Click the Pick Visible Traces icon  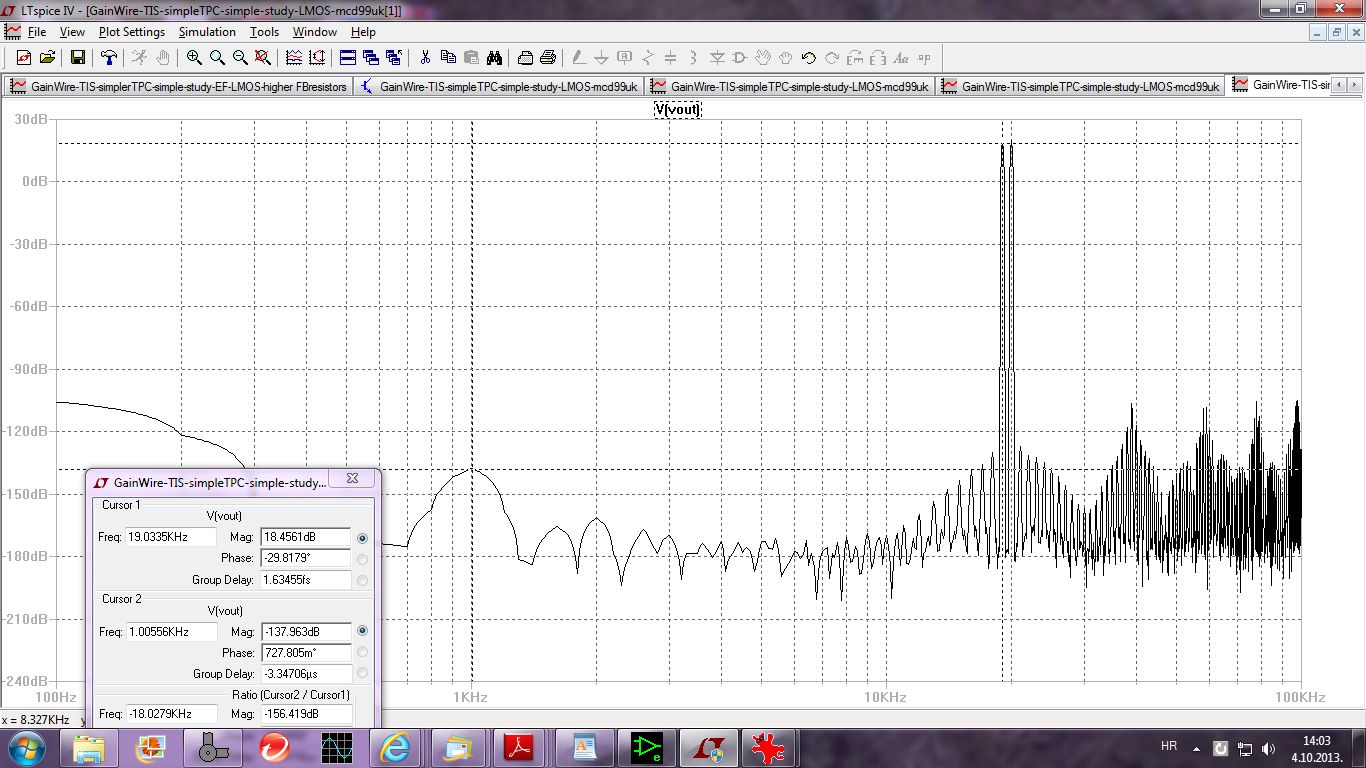click(294, 58)
